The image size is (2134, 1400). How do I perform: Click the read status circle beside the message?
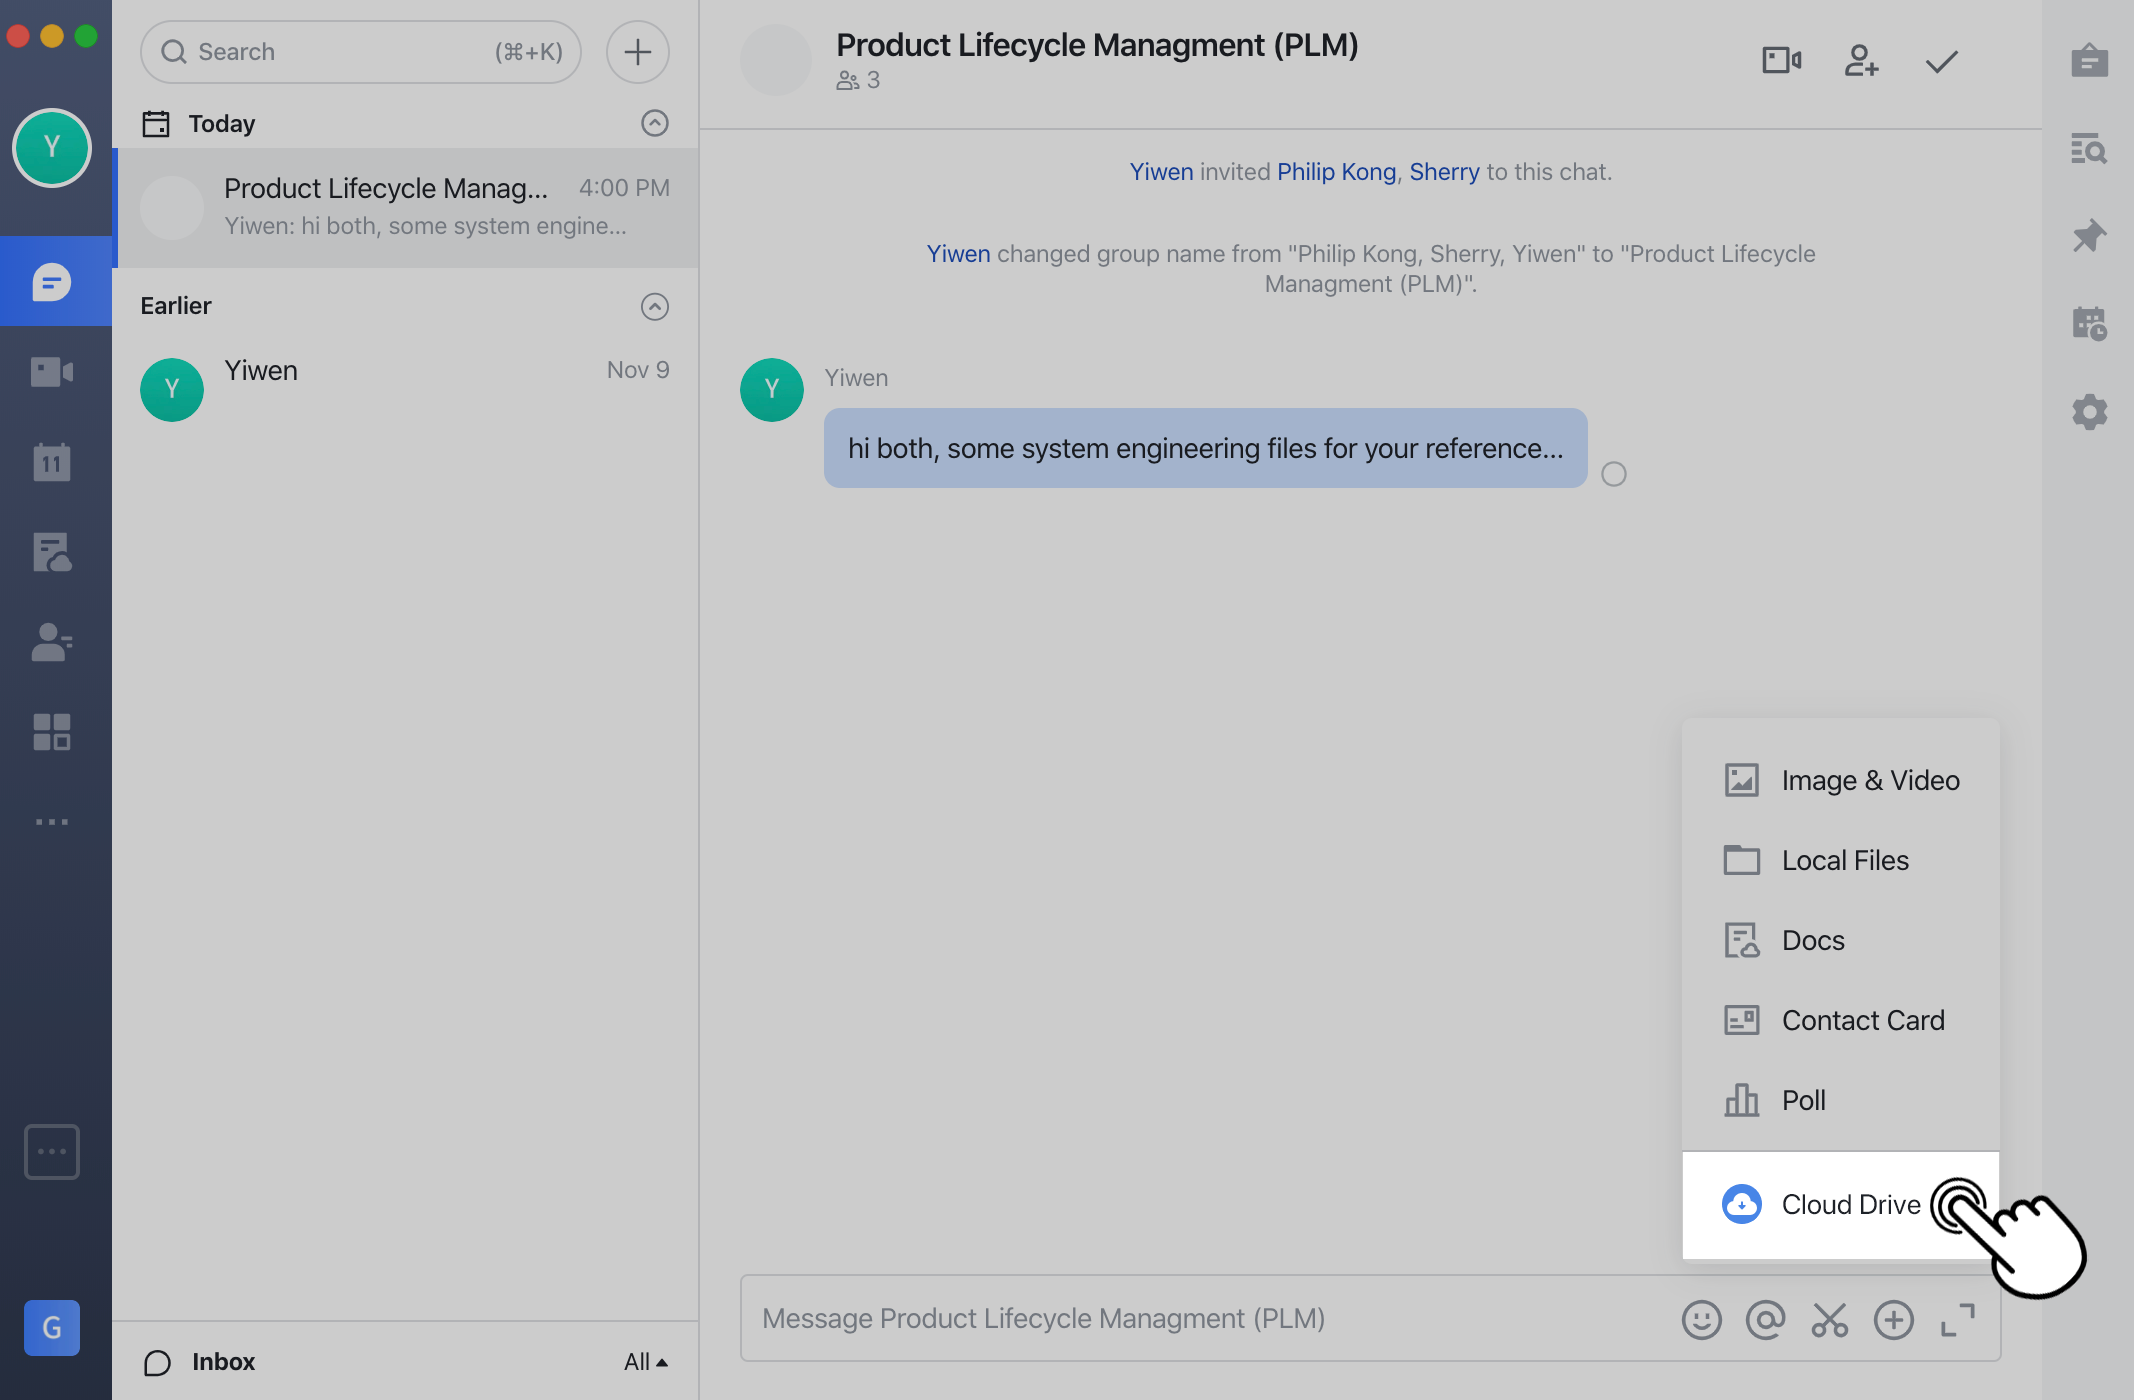pyautogui.click(x=1613, y=474)
